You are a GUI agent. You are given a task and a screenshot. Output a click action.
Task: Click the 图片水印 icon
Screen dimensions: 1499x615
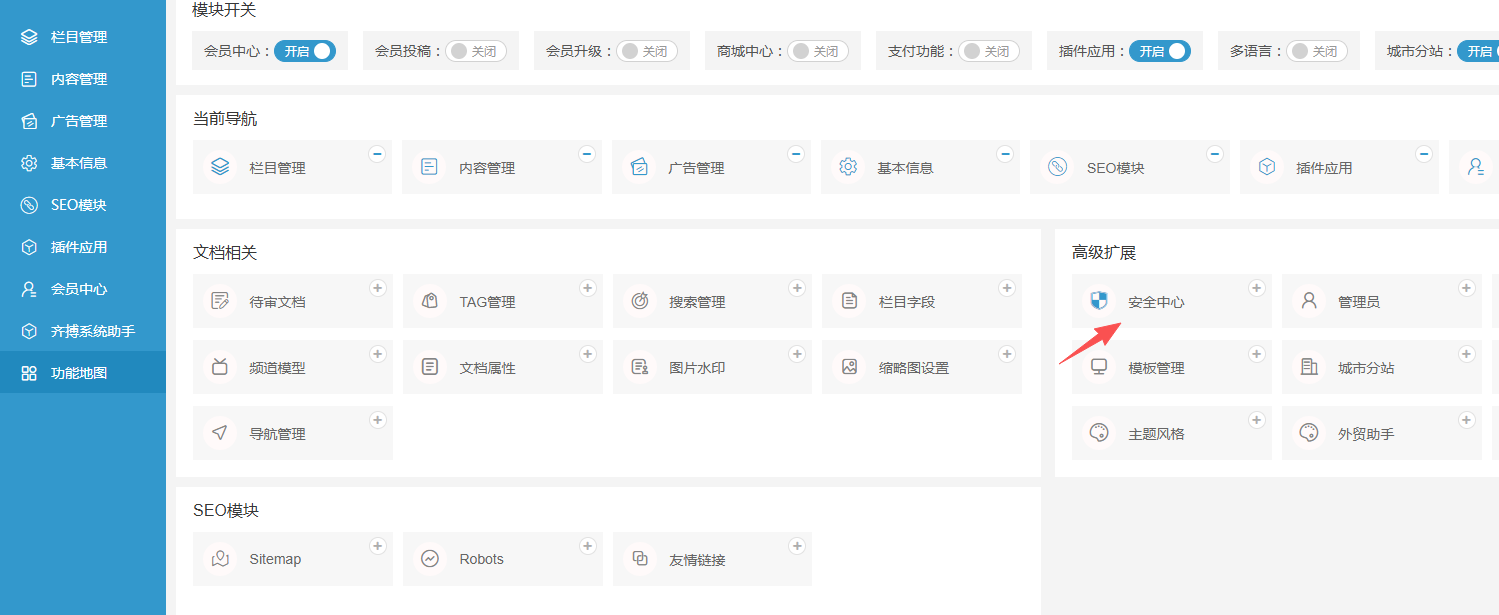tap(640, 367)
